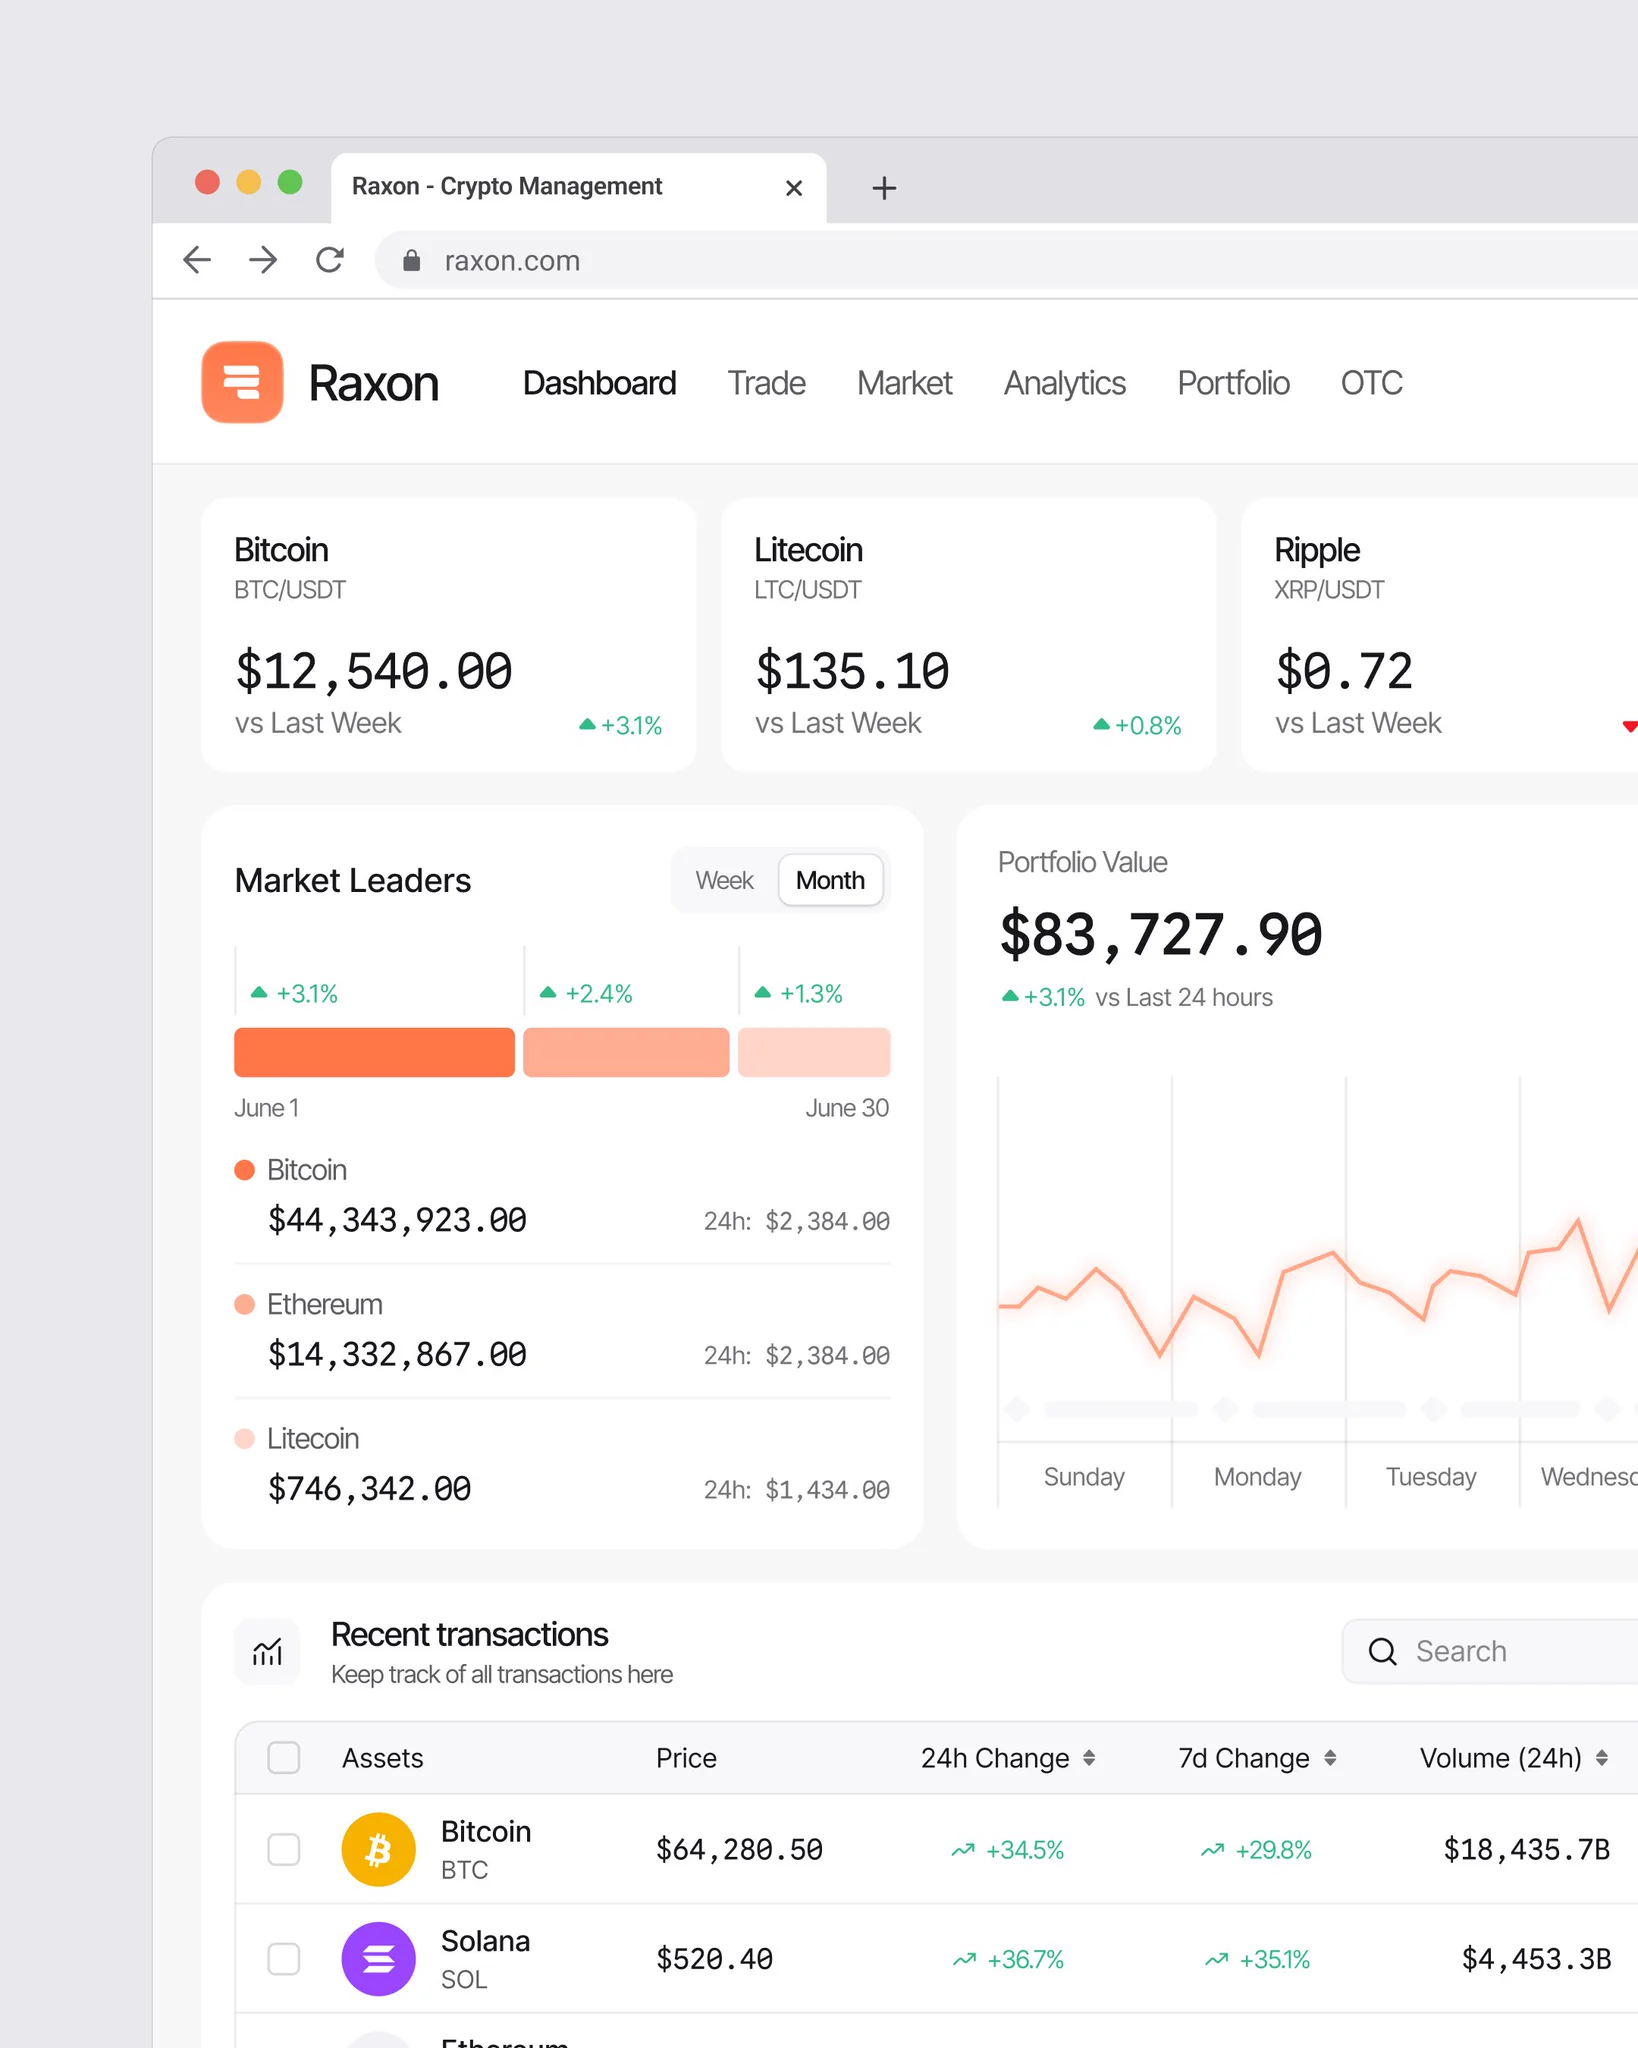Click the browser forward arrow

pyautogui.click(x=263, y=260)
